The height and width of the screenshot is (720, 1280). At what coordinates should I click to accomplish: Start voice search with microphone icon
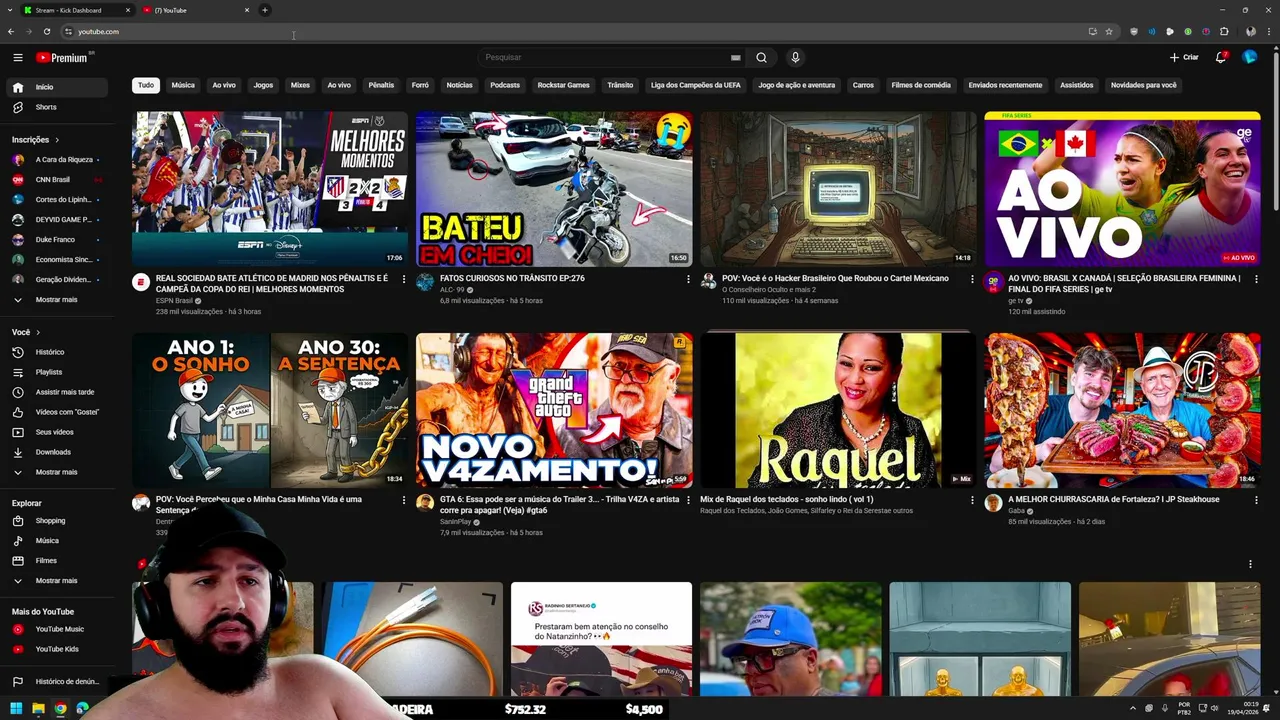point(795,57)
